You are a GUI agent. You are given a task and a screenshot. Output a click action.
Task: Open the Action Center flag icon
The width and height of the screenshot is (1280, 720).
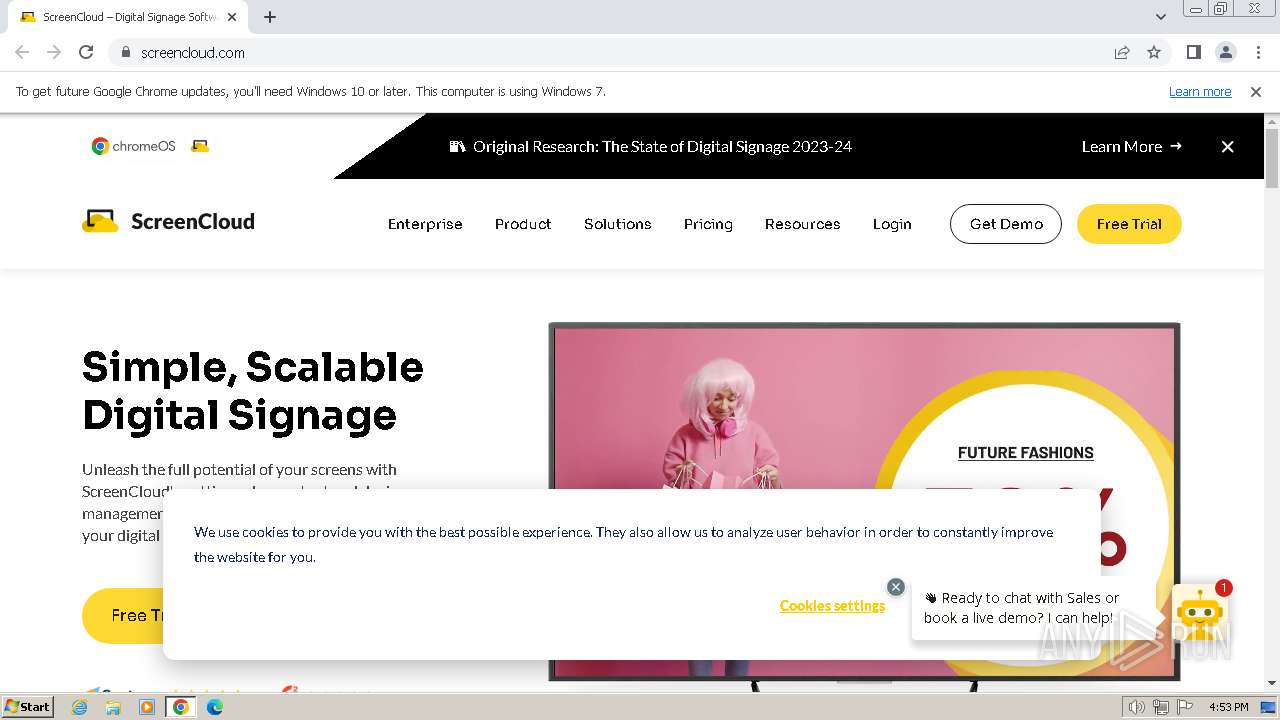pyautogui.click(x=1185, y=707)
